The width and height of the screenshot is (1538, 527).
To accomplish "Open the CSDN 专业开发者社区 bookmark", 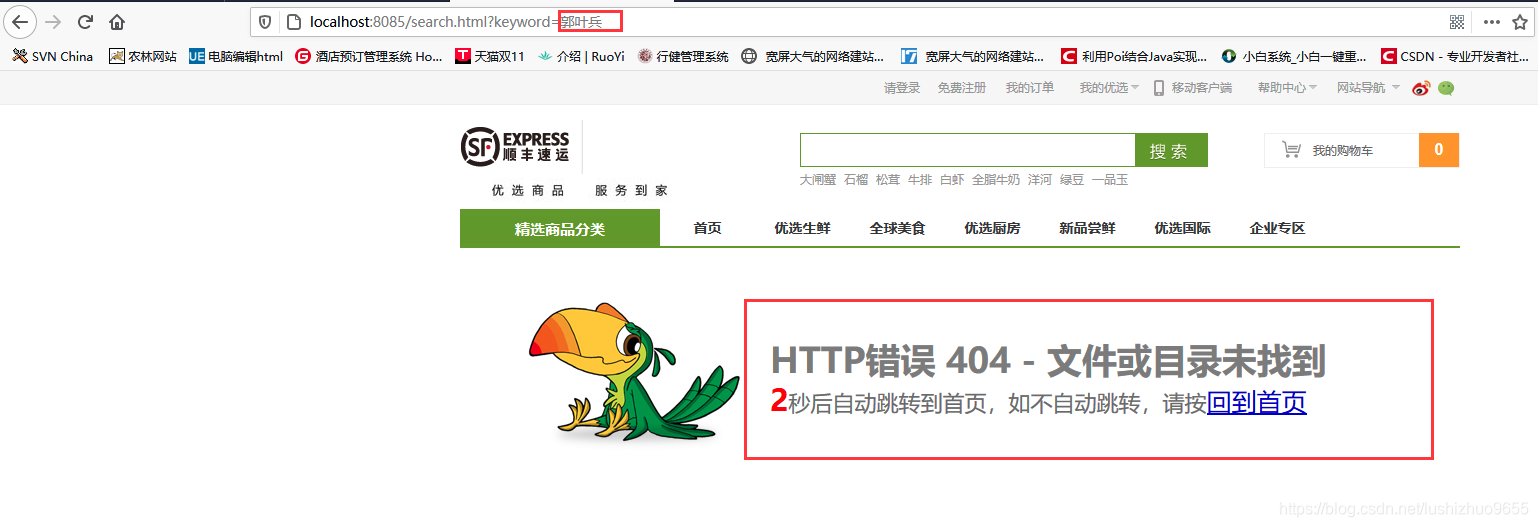I will (x=1456, y=56).
